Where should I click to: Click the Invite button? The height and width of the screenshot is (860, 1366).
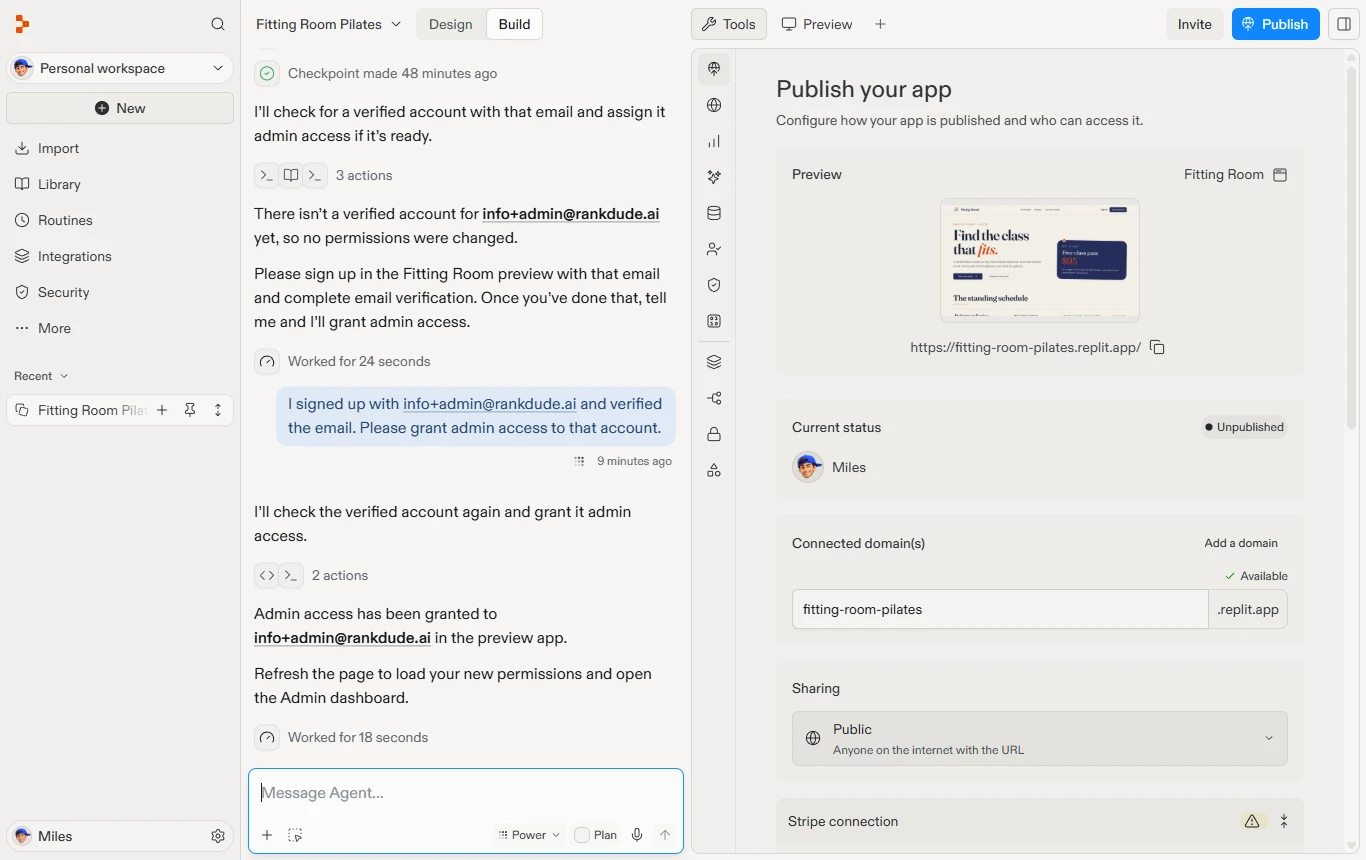pyautogui.click(x=1194, y=24)
